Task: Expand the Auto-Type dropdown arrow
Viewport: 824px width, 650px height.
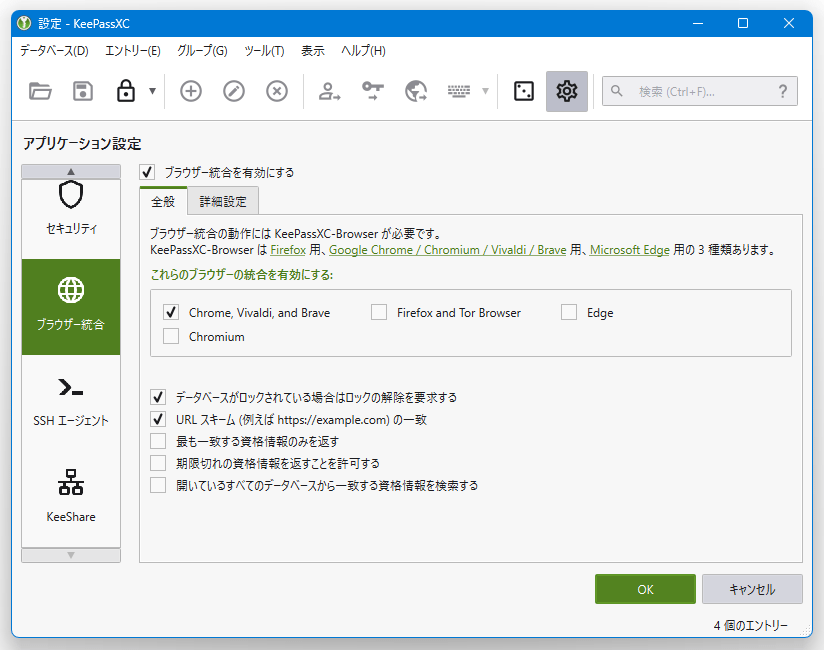Action: pyautogui.click(x=486, y=91)
